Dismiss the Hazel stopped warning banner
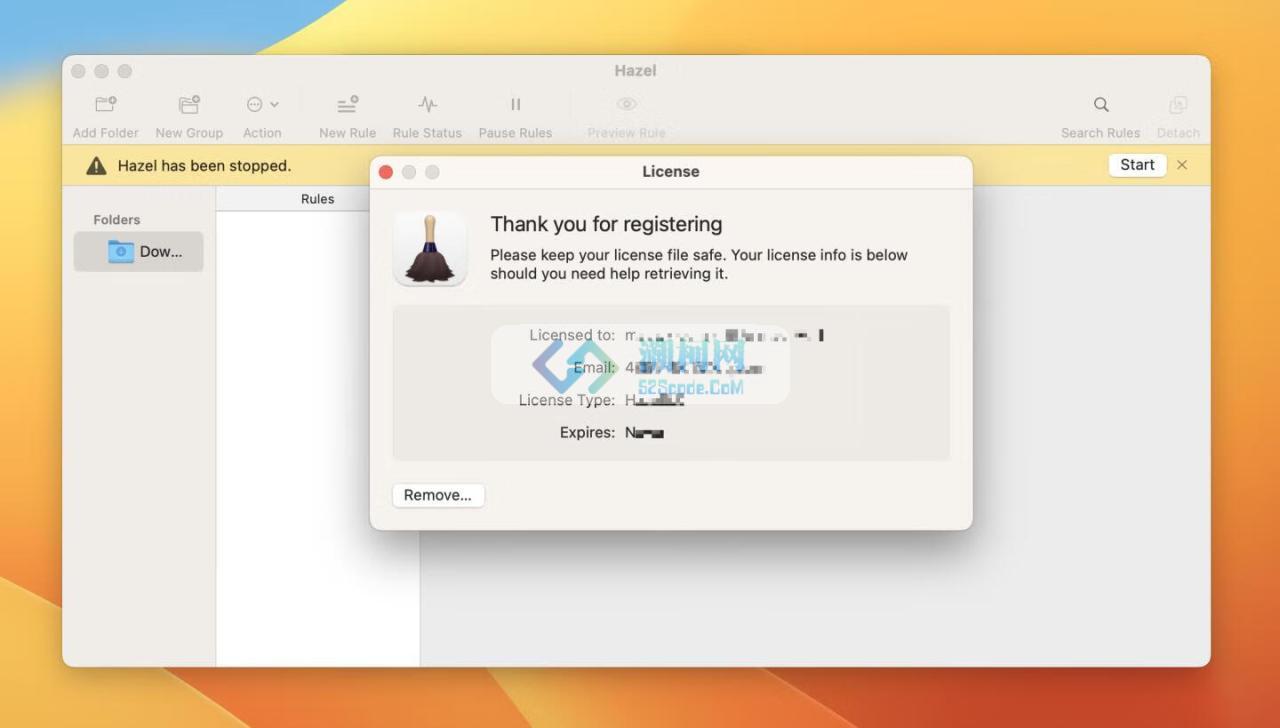 pyautogui.click(x=1182, y=165)
